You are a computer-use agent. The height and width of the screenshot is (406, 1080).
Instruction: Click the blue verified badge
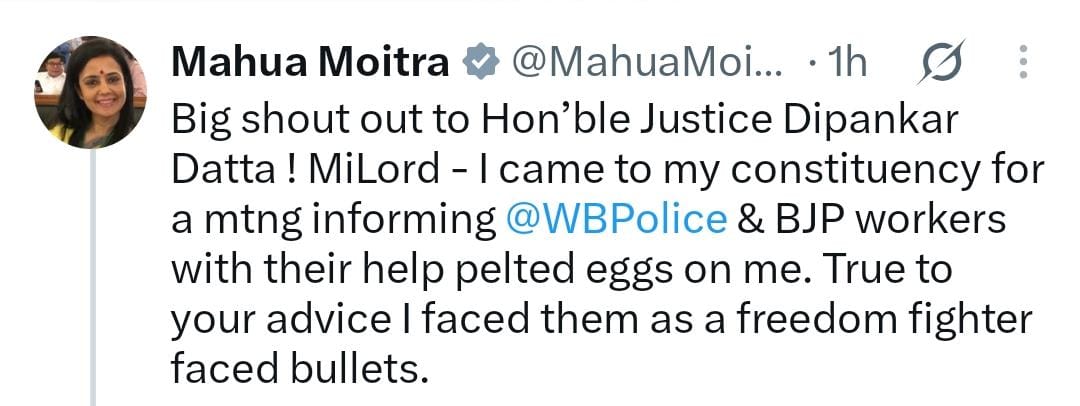(480, 62)
